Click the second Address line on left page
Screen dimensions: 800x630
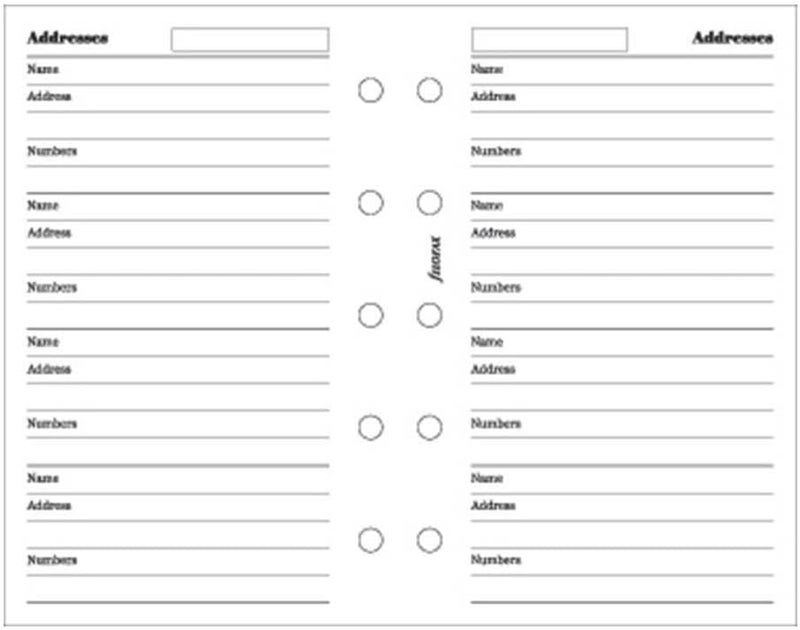point(178,235)
